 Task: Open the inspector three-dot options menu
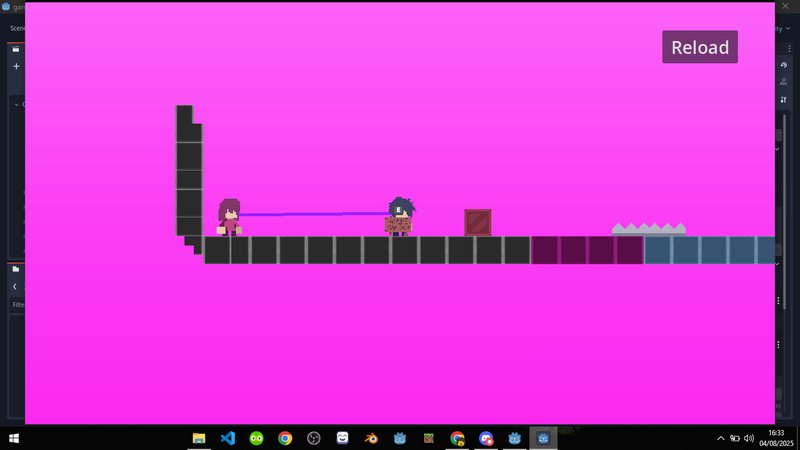[789, 49]
